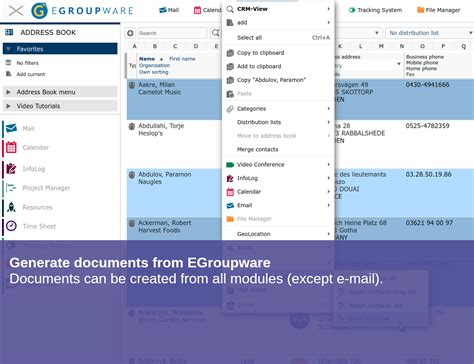Viewport: 474px width, 364px height.
Task: Click the add contact plus icon
Action: pos(130,33)
